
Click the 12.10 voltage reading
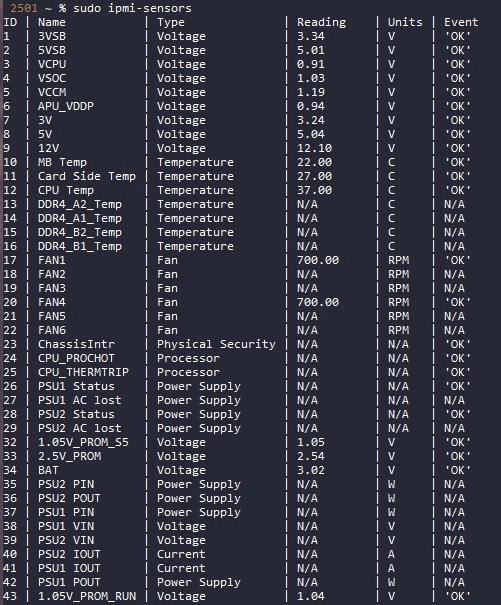pos(314,148)
